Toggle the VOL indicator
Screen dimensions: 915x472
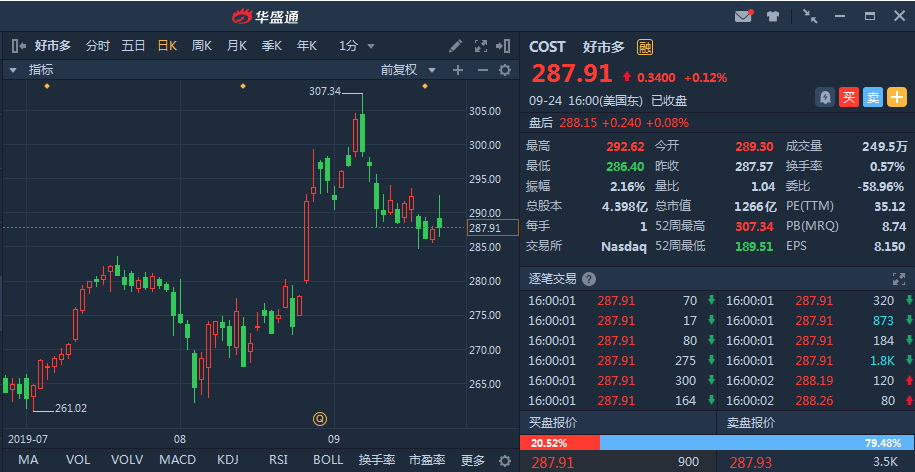click(78, 460)
